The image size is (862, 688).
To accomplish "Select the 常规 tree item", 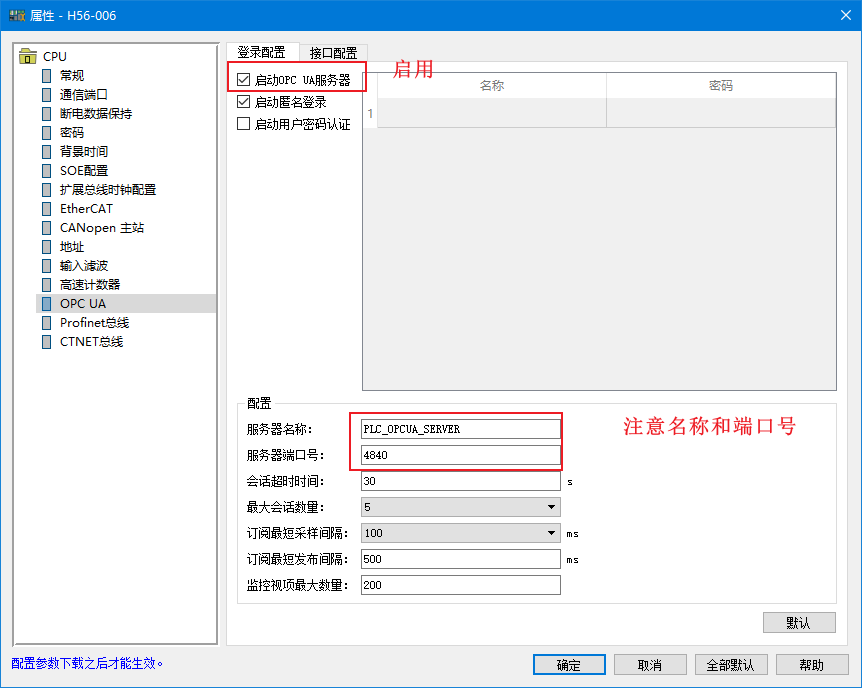I will pos(72,75).
